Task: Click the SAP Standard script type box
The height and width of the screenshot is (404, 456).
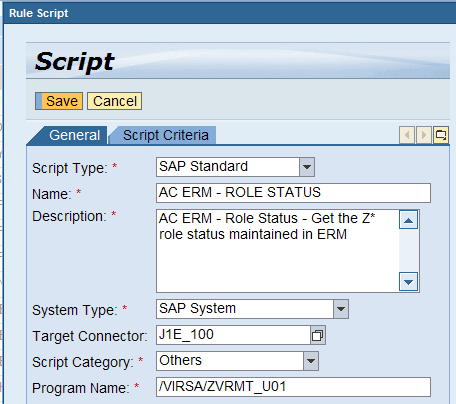Action: (x=228, y=167)
